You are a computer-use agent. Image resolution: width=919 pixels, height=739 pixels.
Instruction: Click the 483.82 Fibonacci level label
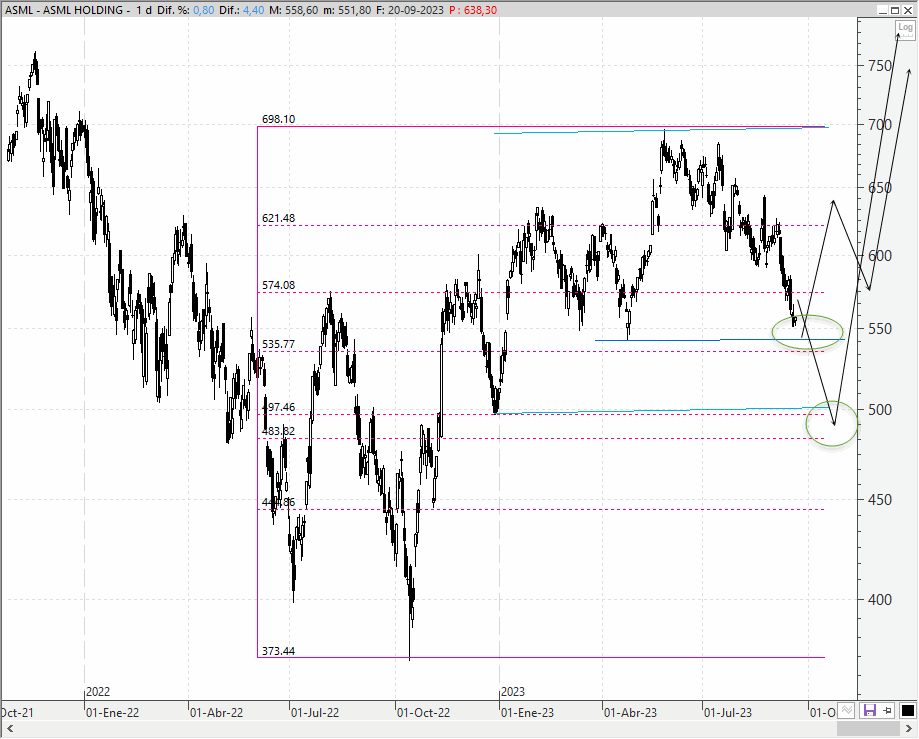tap(278, 431)
